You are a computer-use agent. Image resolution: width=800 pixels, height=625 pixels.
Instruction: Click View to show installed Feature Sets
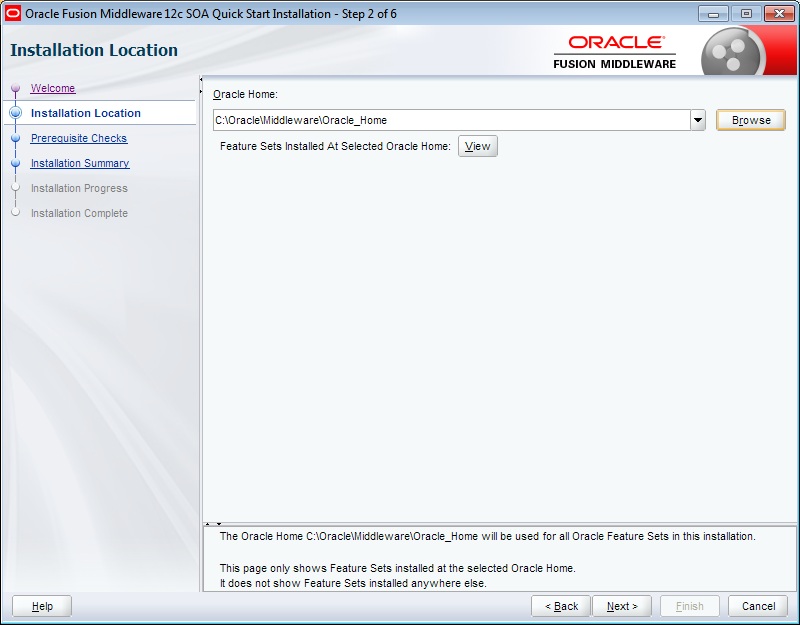tap(477, 145)
